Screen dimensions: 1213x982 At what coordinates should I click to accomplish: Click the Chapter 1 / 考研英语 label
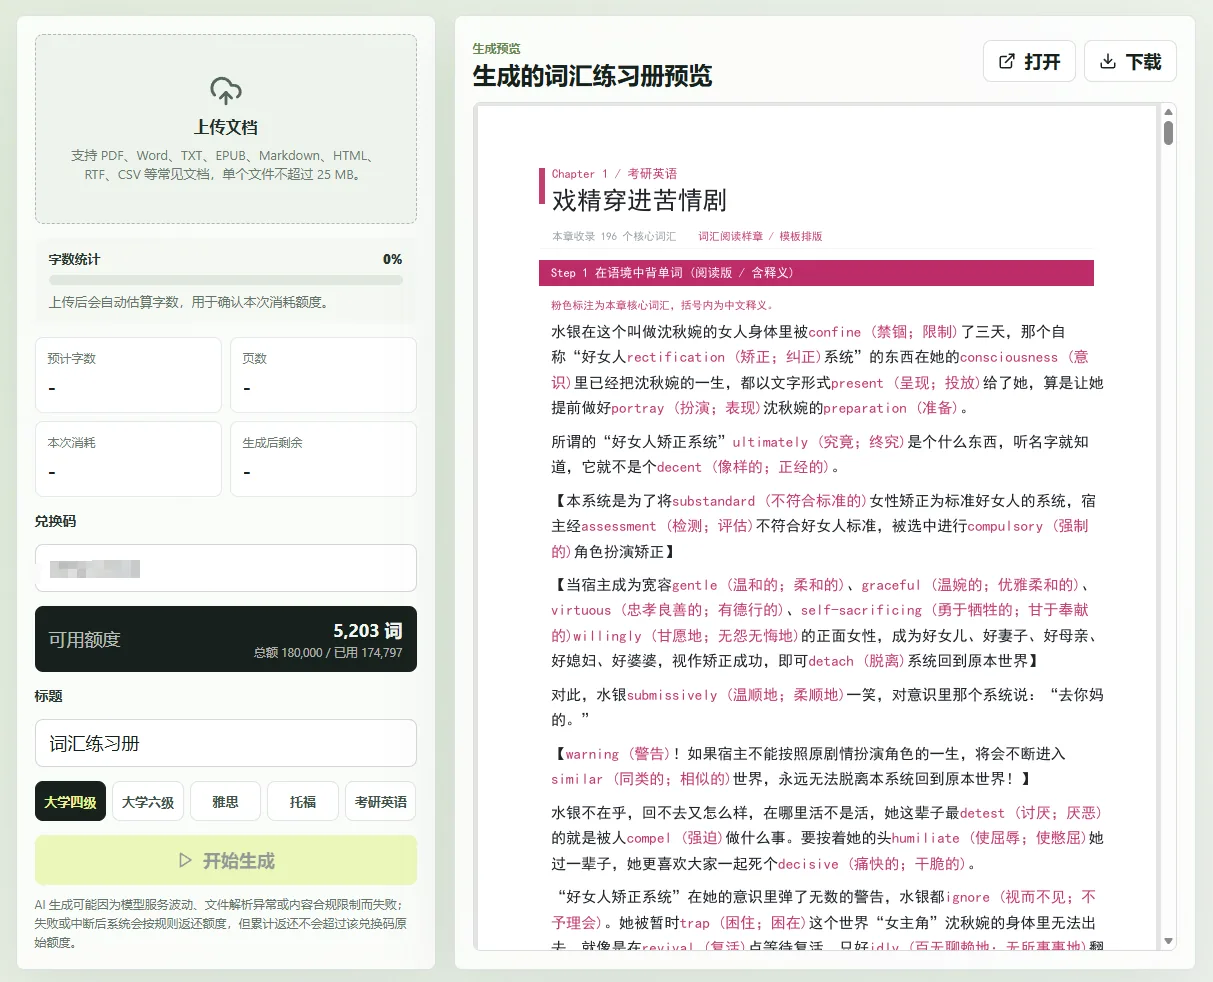coord(614,174)
